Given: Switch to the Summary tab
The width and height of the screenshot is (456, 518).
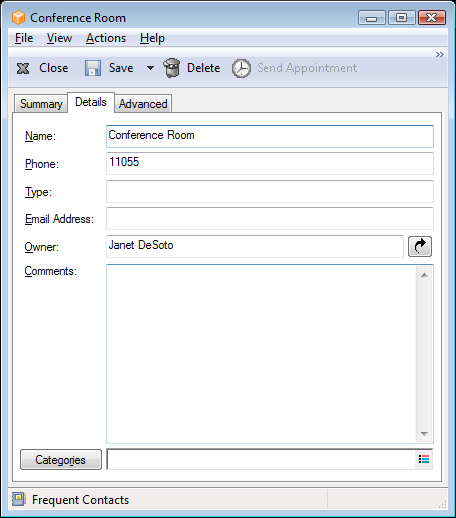Looking at the screenshot, I should click(x=41, y=104).
